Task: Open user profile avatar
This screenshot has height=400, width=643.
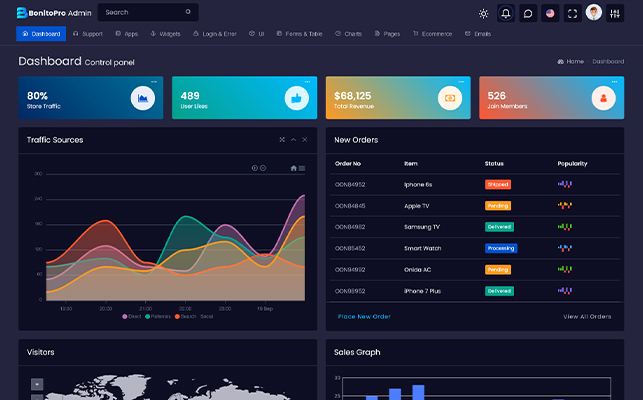Action: (x=593, y=12)
